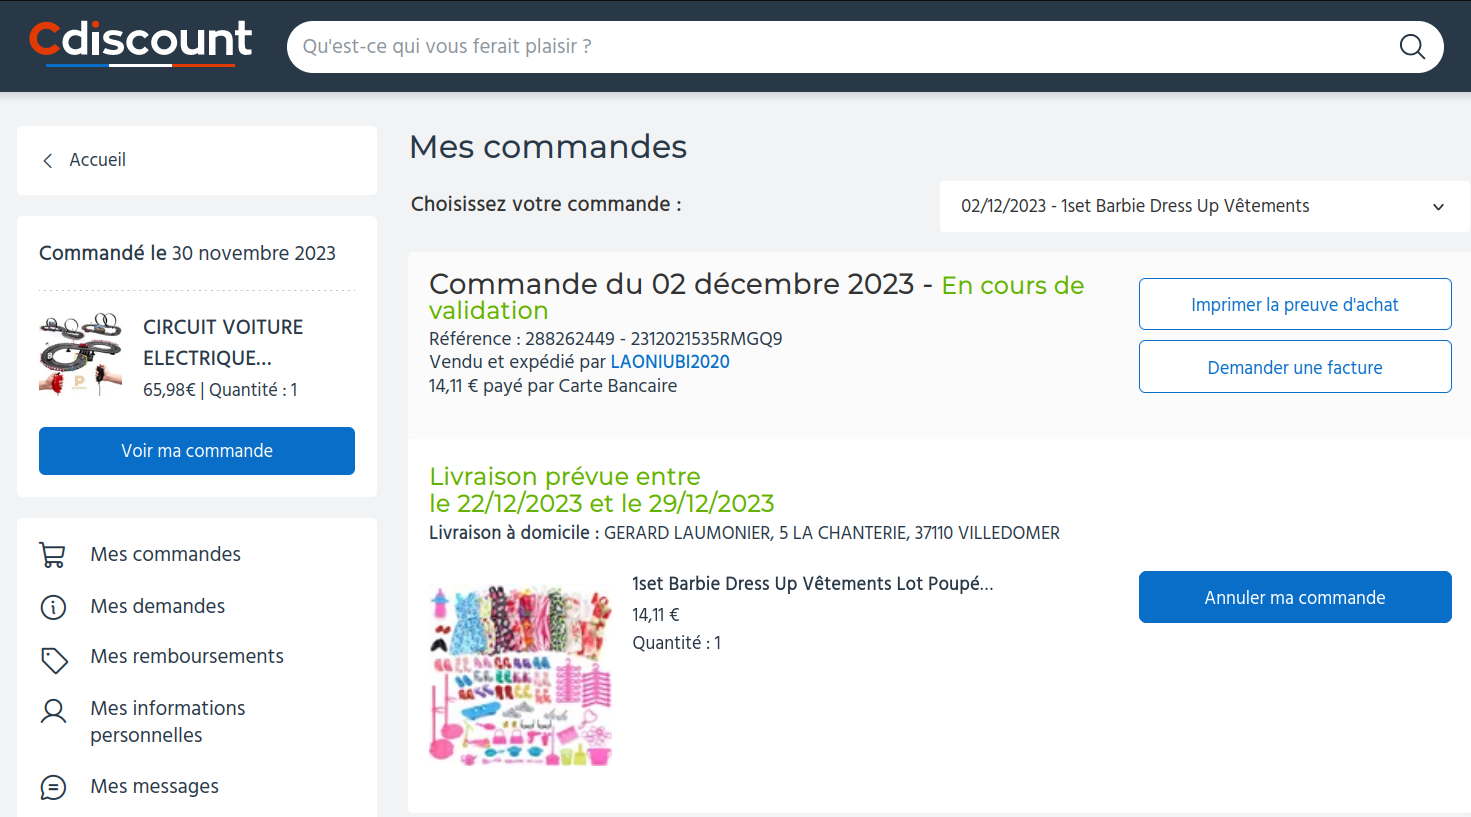This screenshot has width=1471, height=817.
Task: Open the order selection dropdown
Action: click(1203, 207)
